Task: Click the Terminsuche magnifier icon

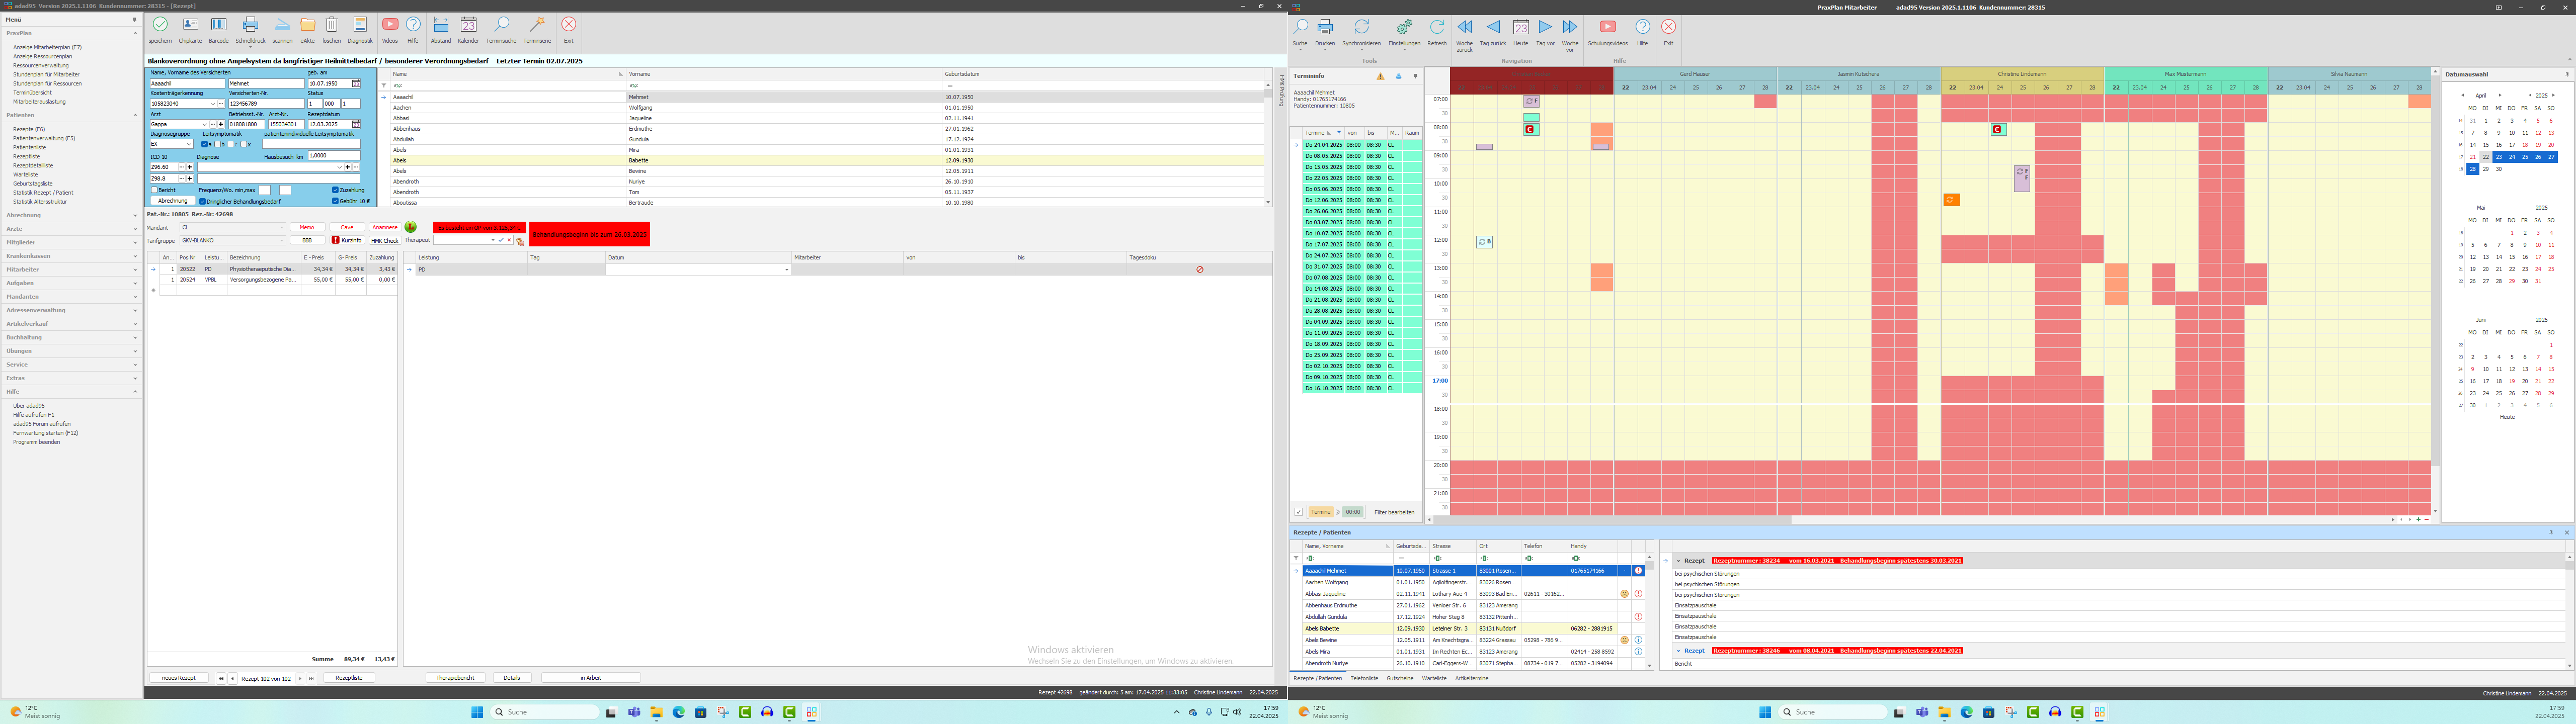Action: click(501, 25)
